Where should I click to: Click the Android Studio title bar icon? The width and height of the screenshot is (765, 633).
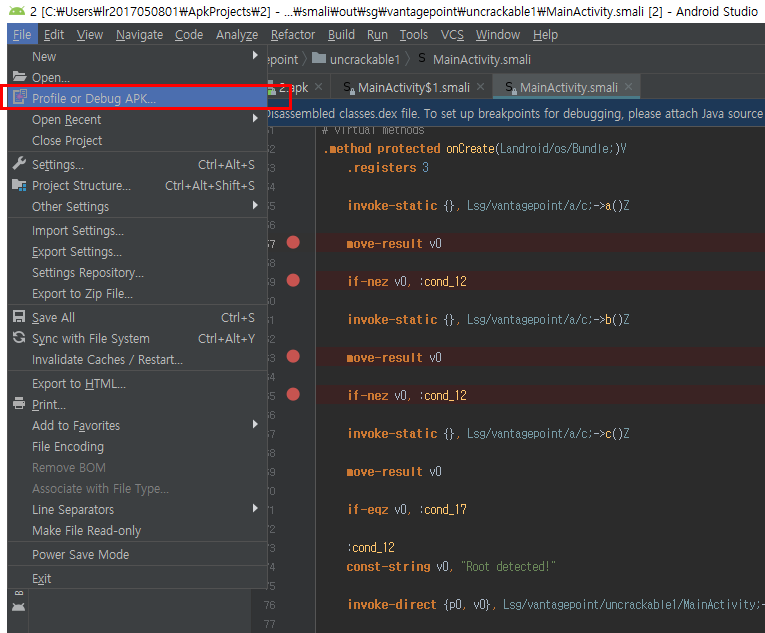[17, 11]
